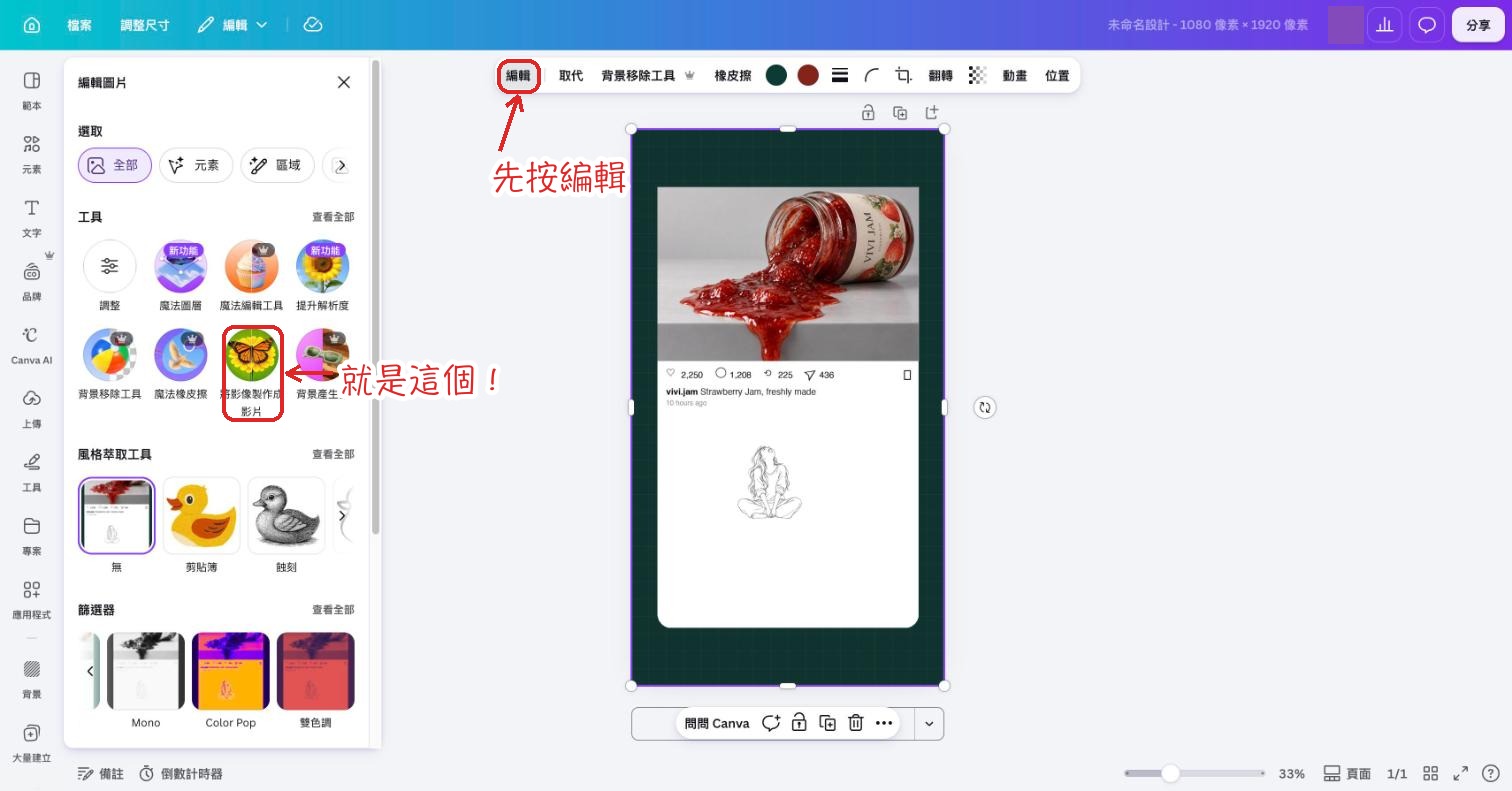Open the 應用程式 apps sidebar tab
Viewport: 1512px width, 791px height.
coord(32,599)
